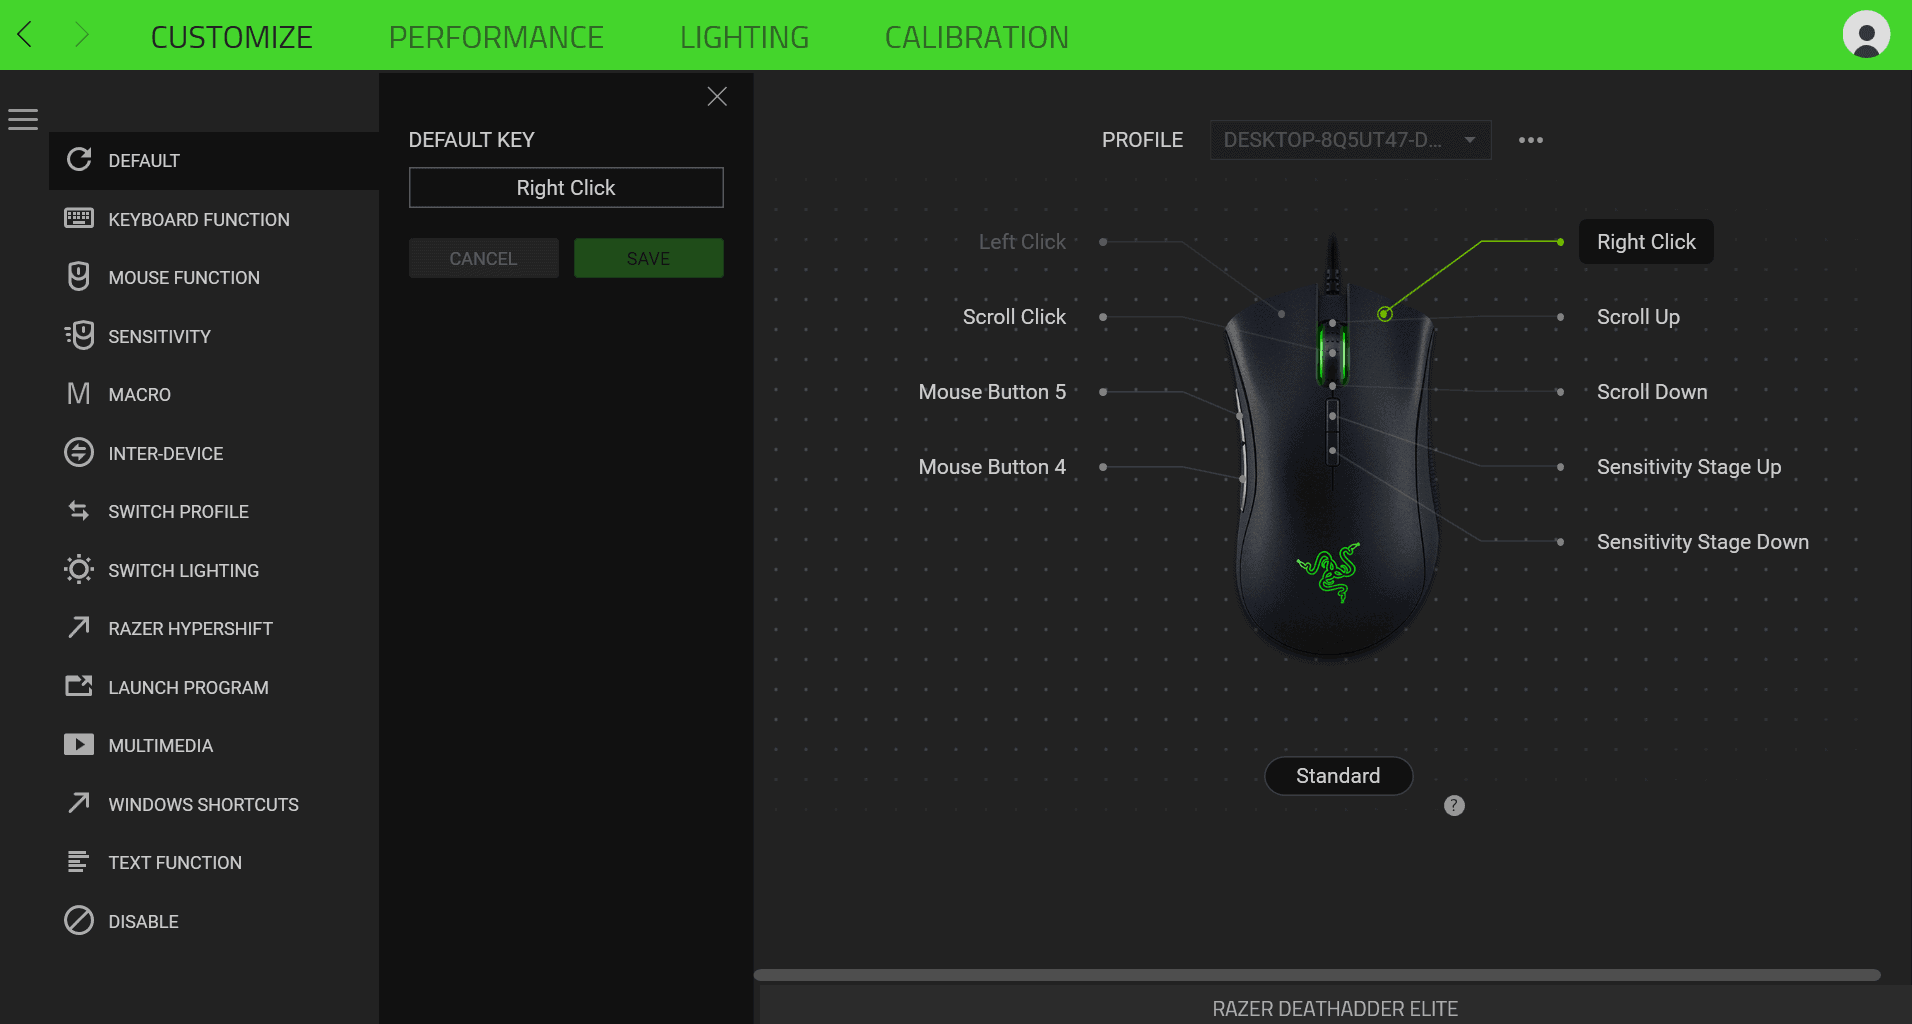Screen dimensions: 1912x1024
Task: Open the profile options three-dots menu
Action: [1531, 140]
